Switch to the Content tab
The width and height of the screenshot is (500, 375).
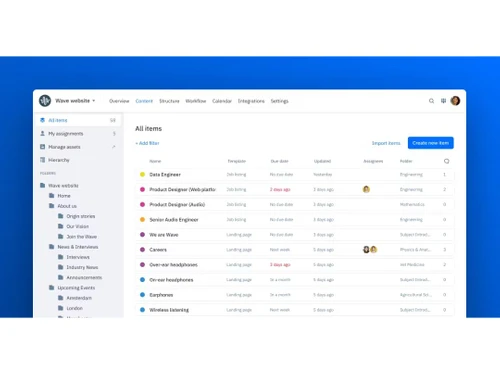tap(144, 101)
